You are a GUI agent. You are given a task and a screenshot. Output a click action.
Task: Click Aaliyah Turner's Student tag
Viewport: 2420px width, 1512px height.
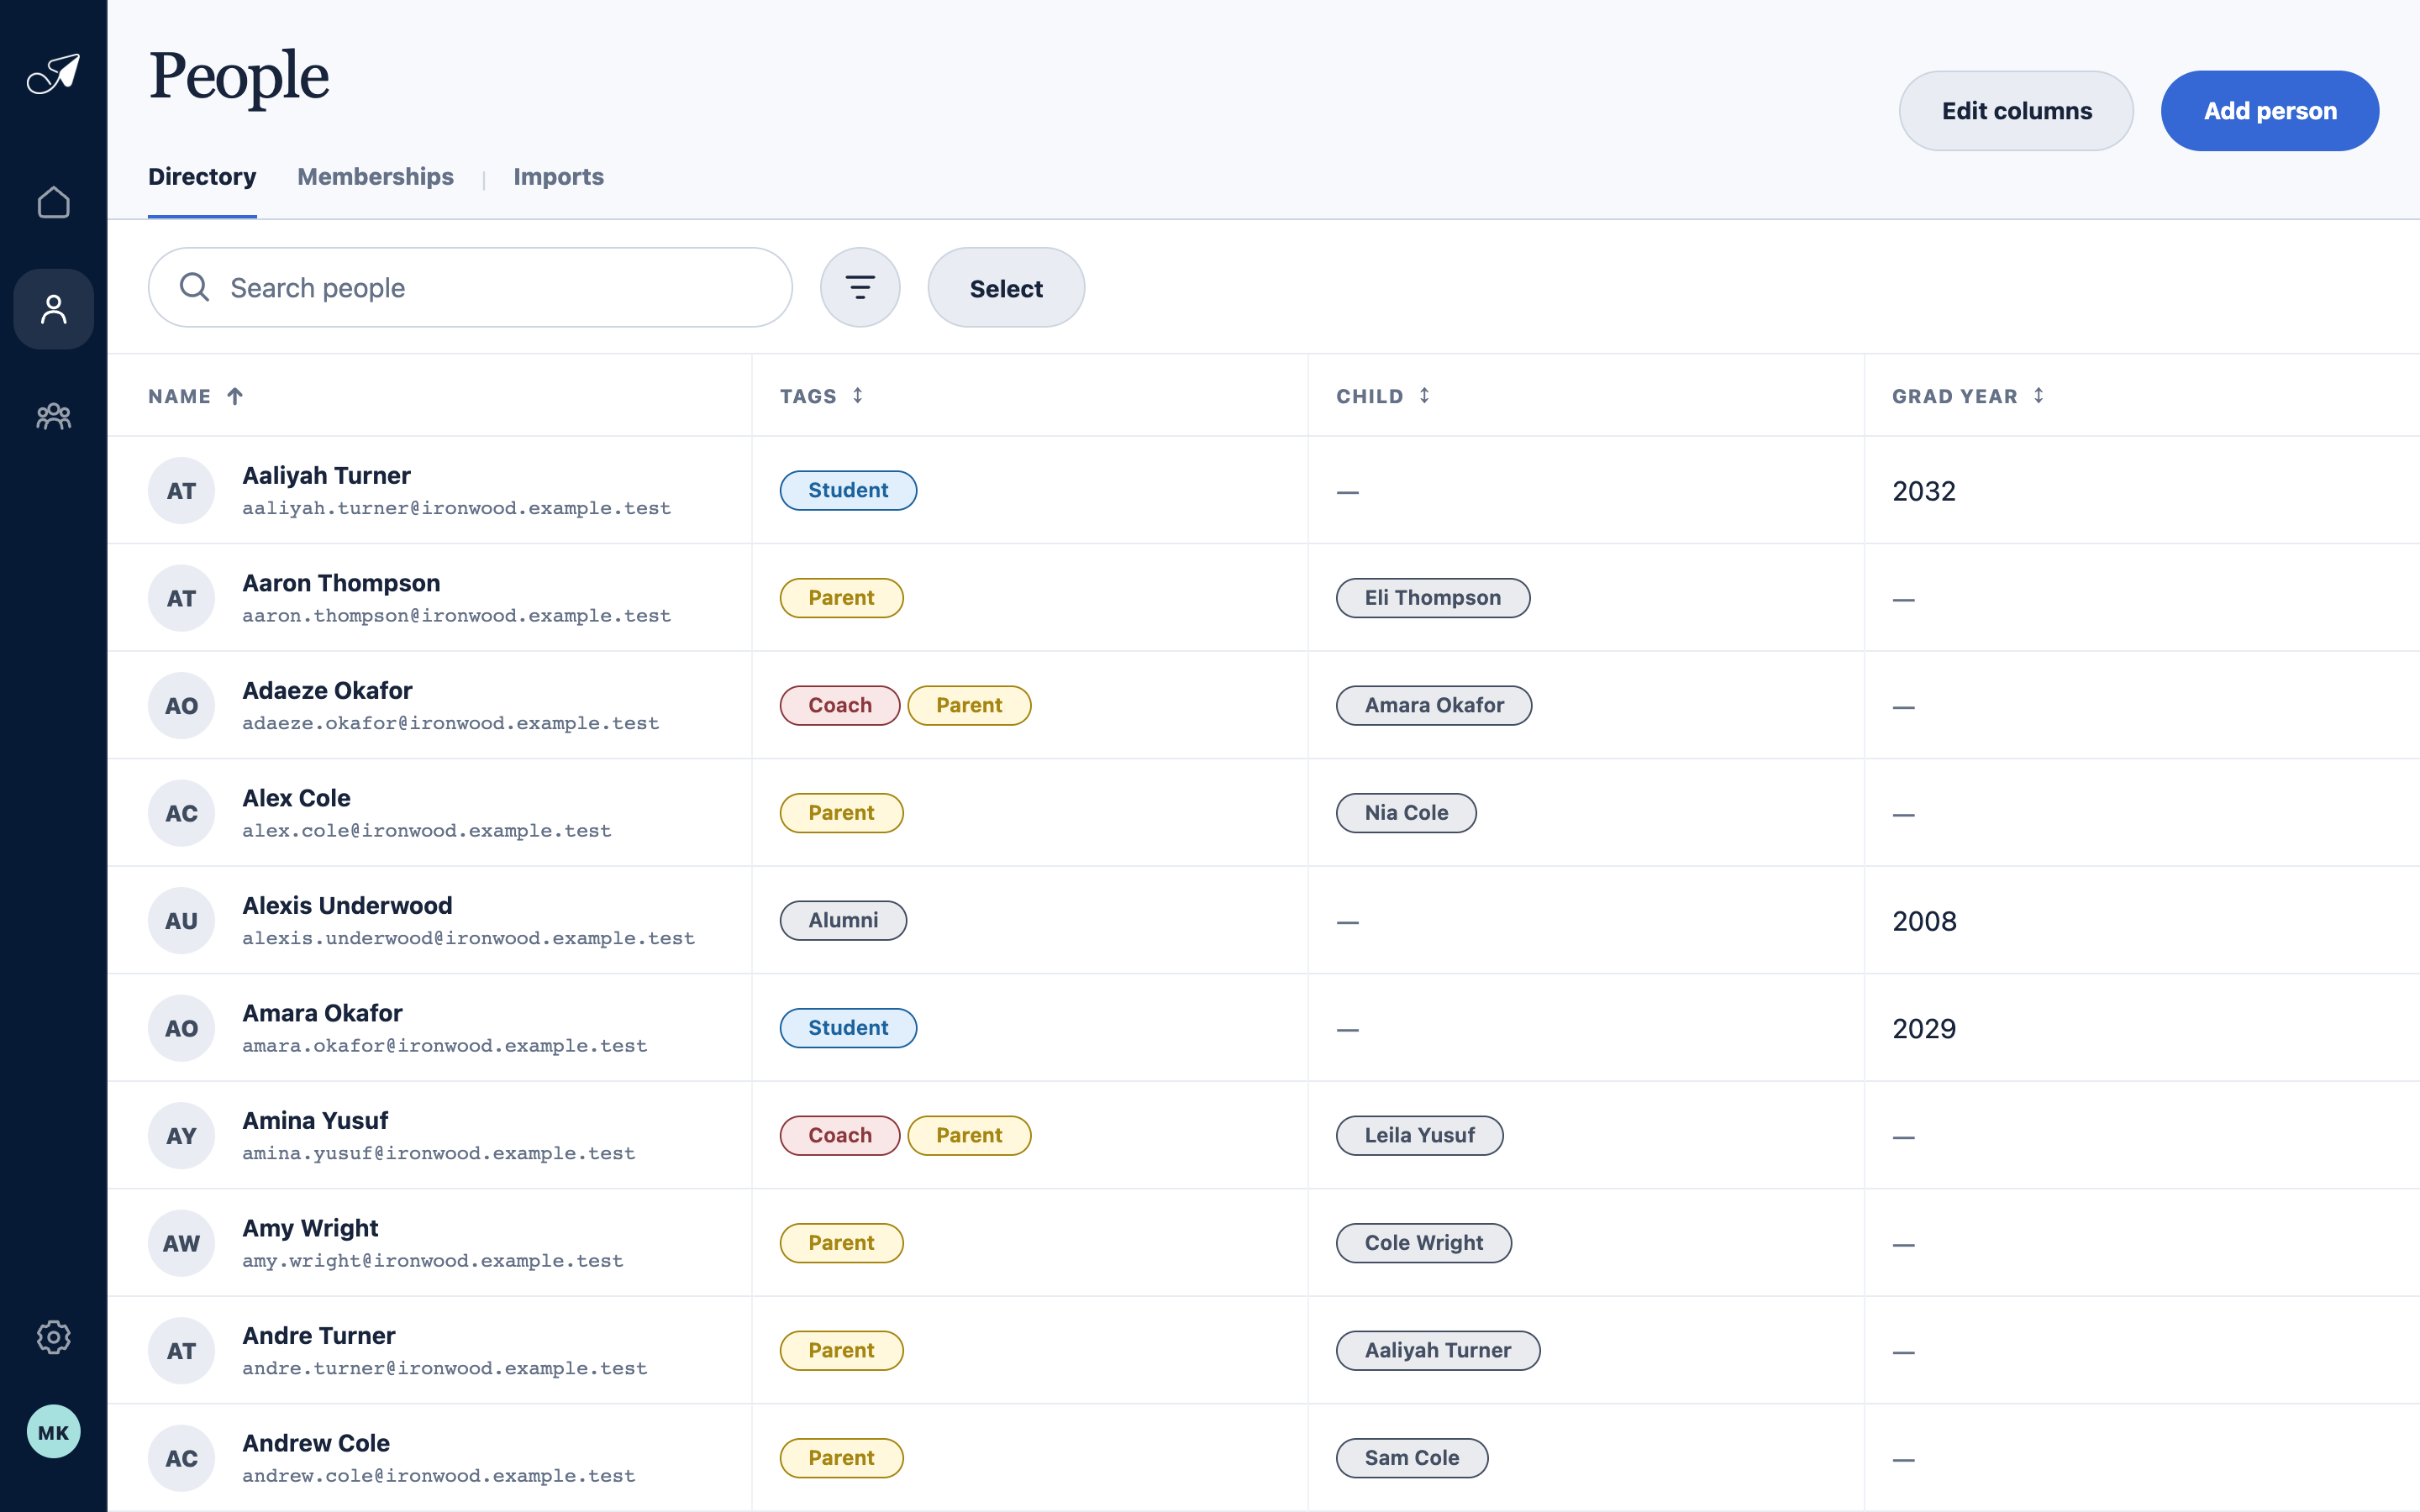[848, 490]
